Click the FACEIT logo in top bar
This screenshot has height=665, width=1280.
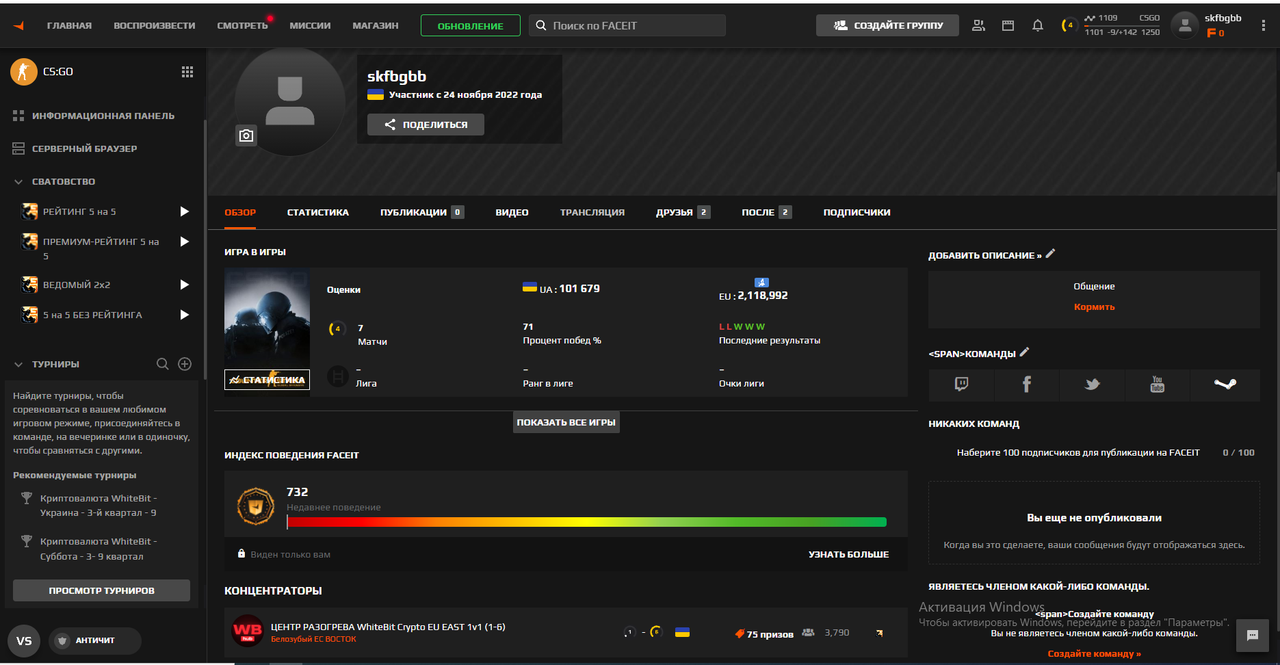click(x=19, y=25)
